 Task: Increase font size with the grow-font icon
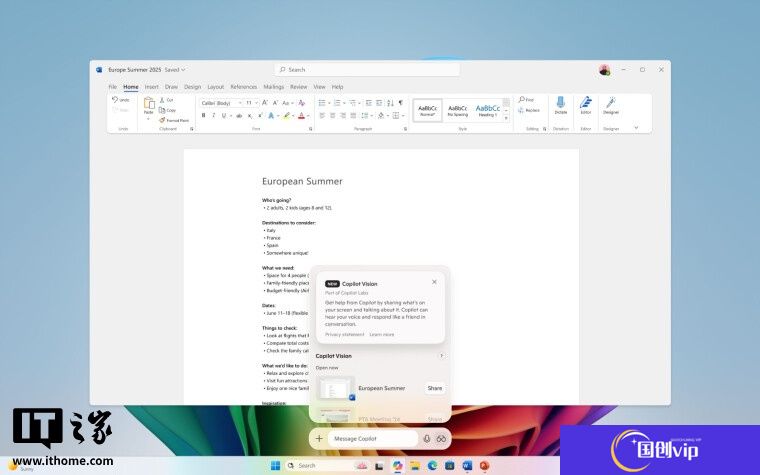click(265, 103)
